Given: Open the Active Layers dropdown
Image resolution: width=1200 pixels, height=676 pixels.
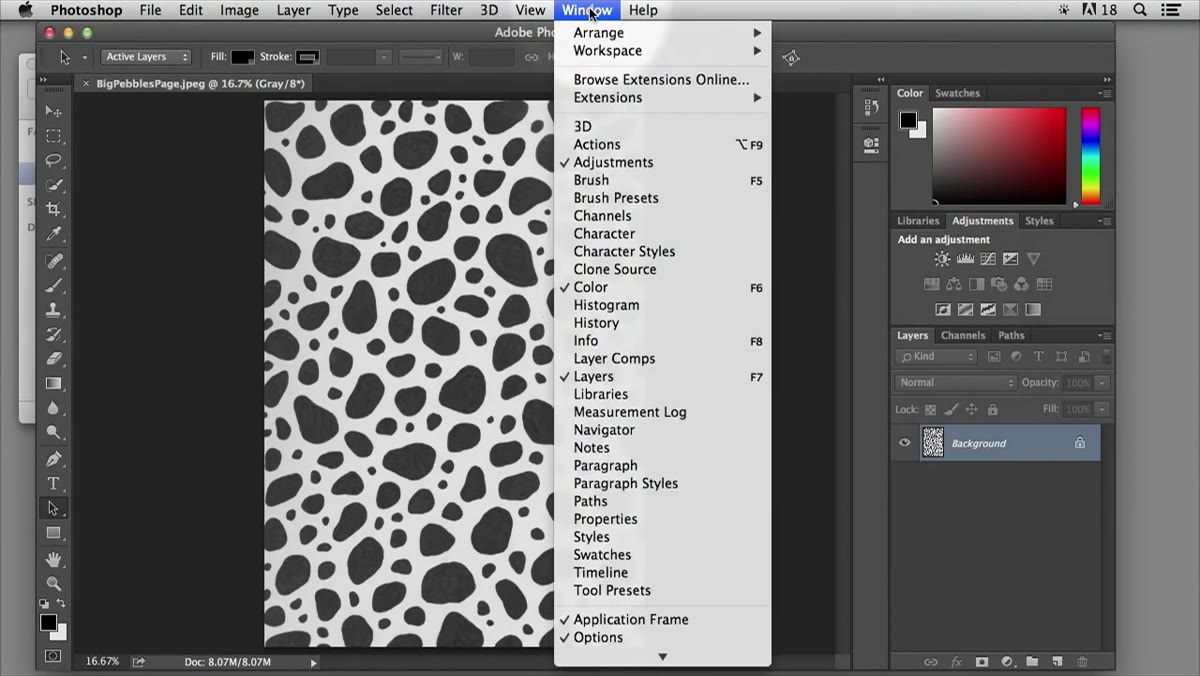Looking at the screenshot, I should 146,57.
